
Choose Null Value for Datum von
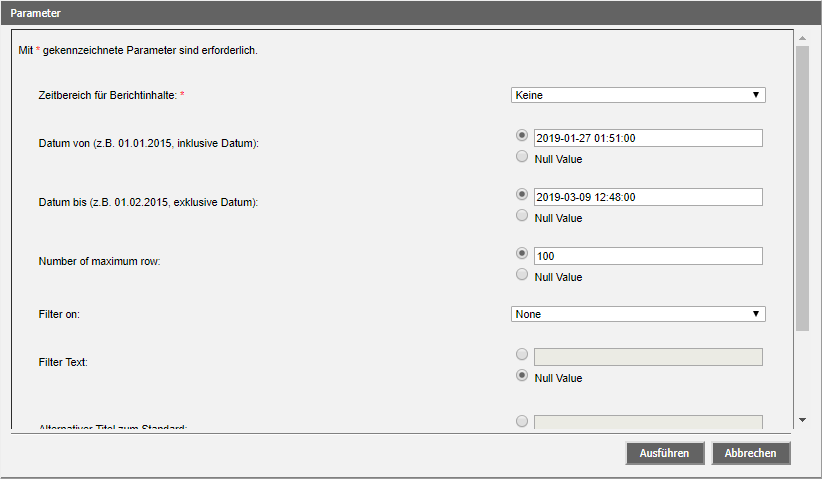click(x=521, y=158)
